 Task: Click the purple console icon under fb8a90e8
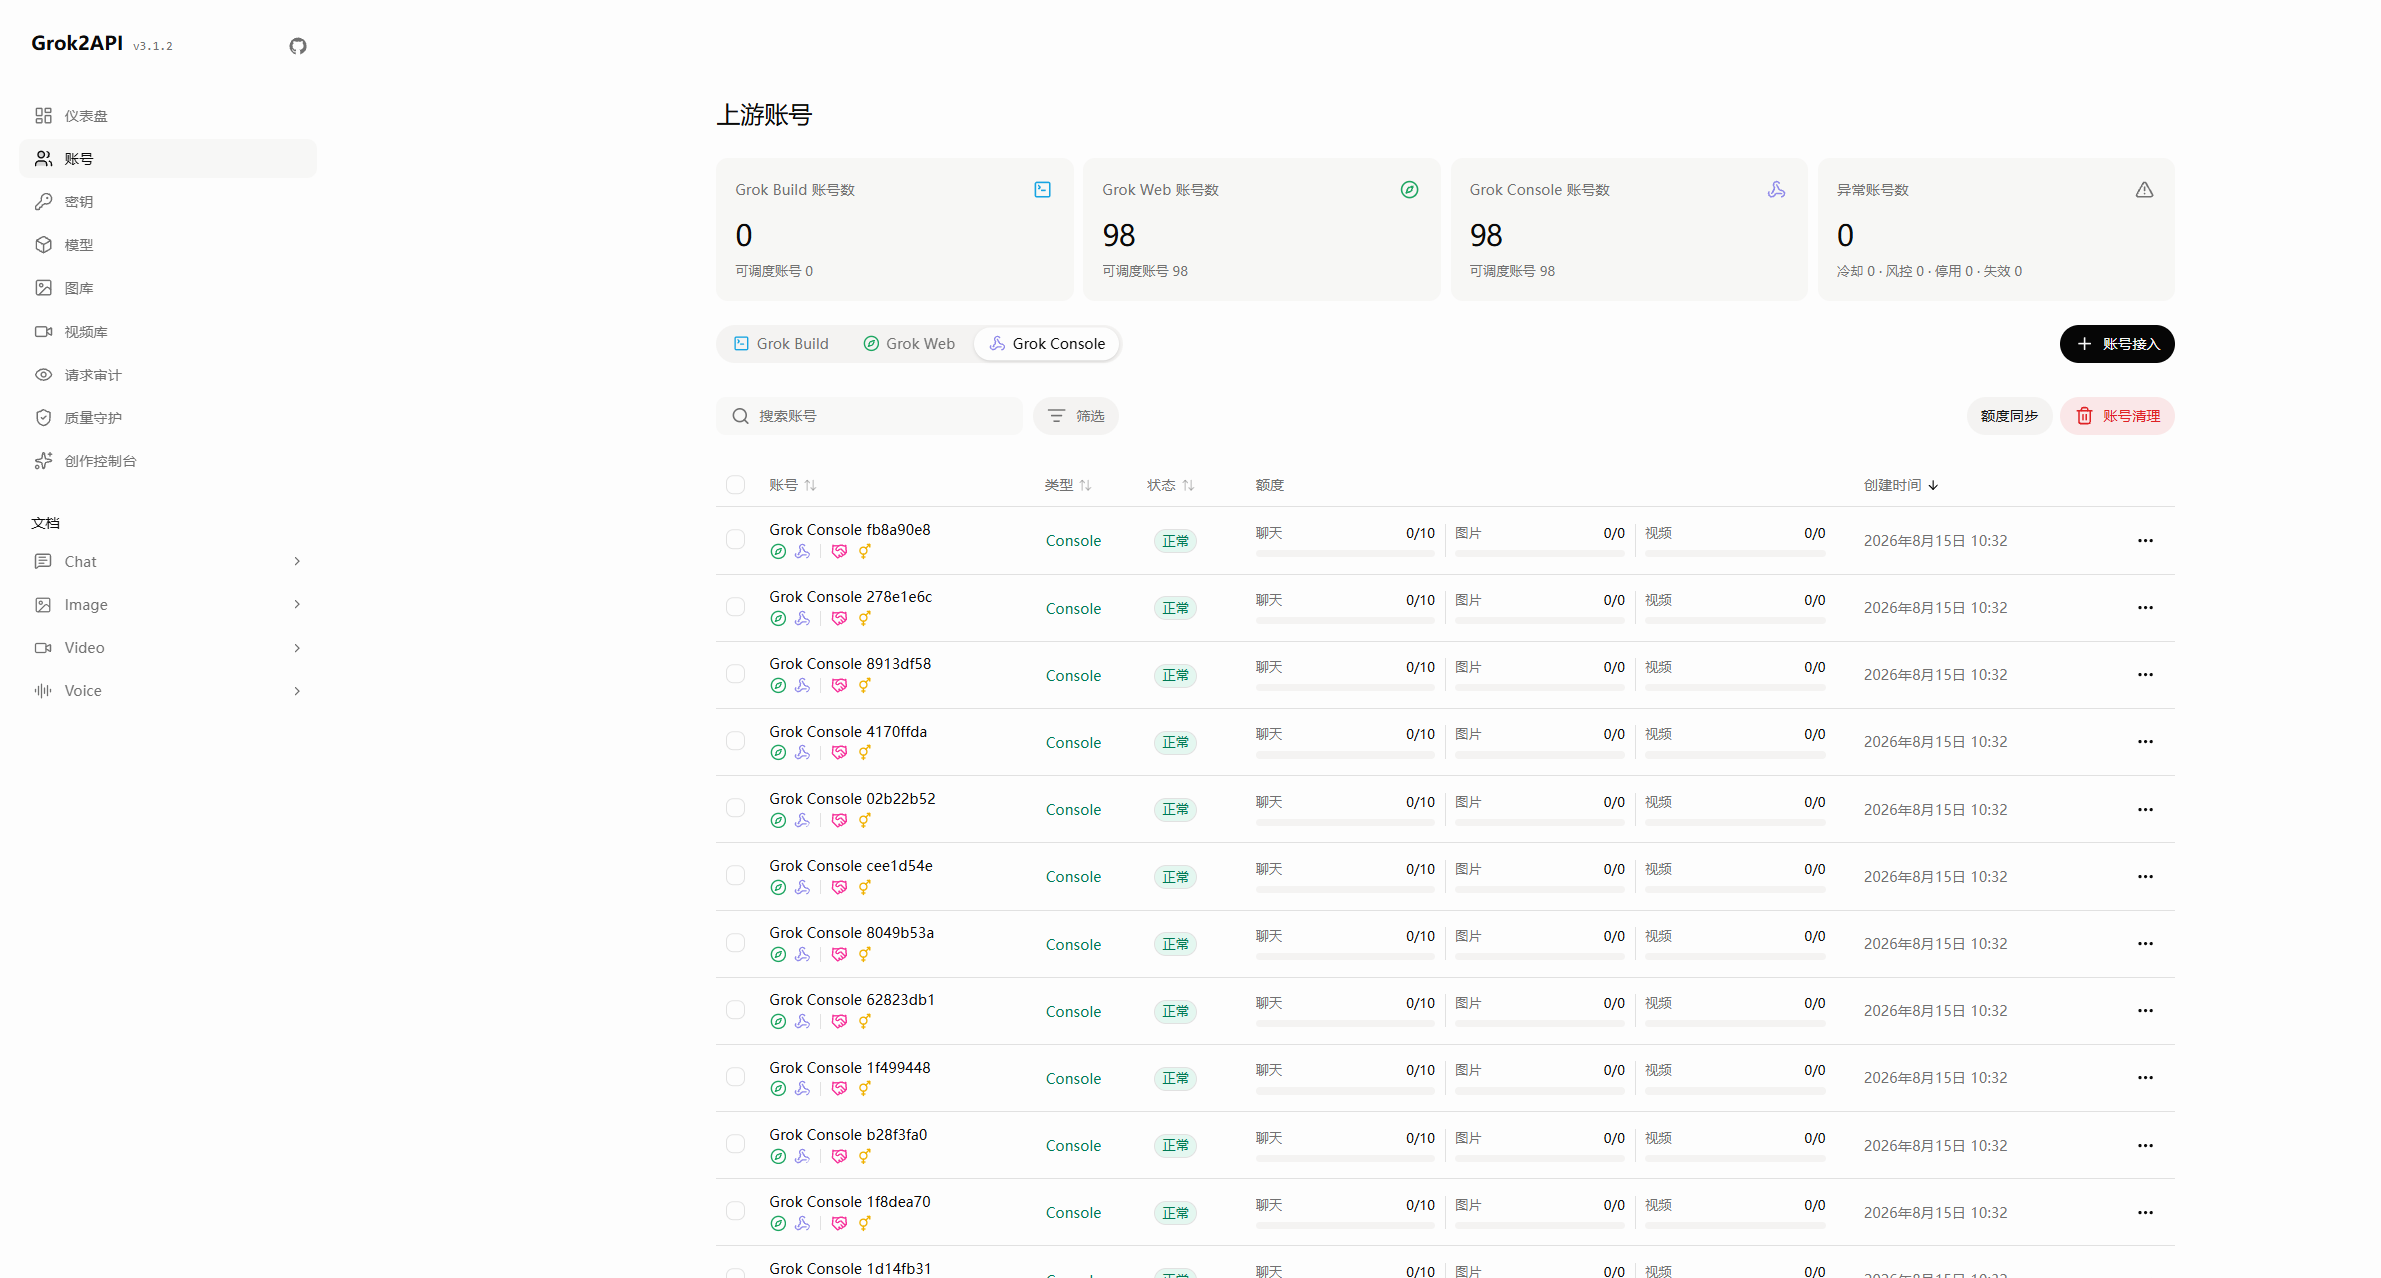coord(802,552)
